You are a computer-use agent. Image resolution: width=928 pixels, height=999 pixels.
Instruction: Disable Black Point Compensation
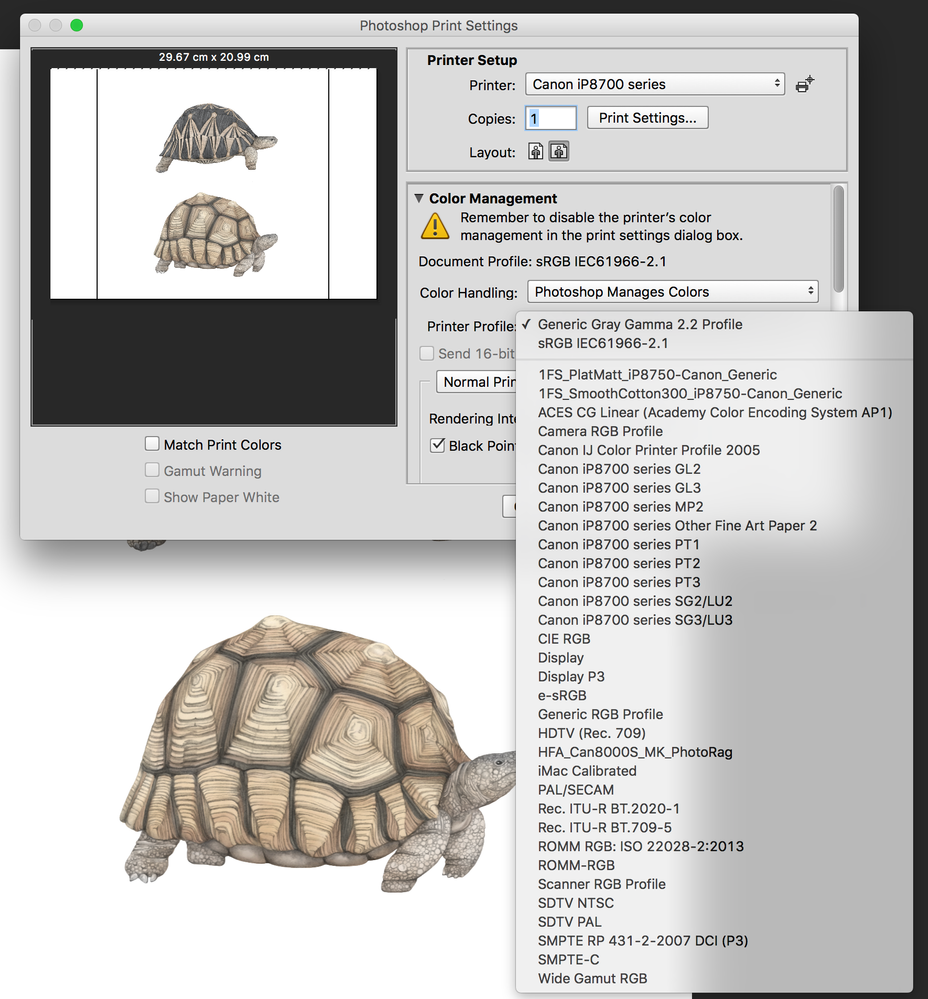click(x=437, y=445)
